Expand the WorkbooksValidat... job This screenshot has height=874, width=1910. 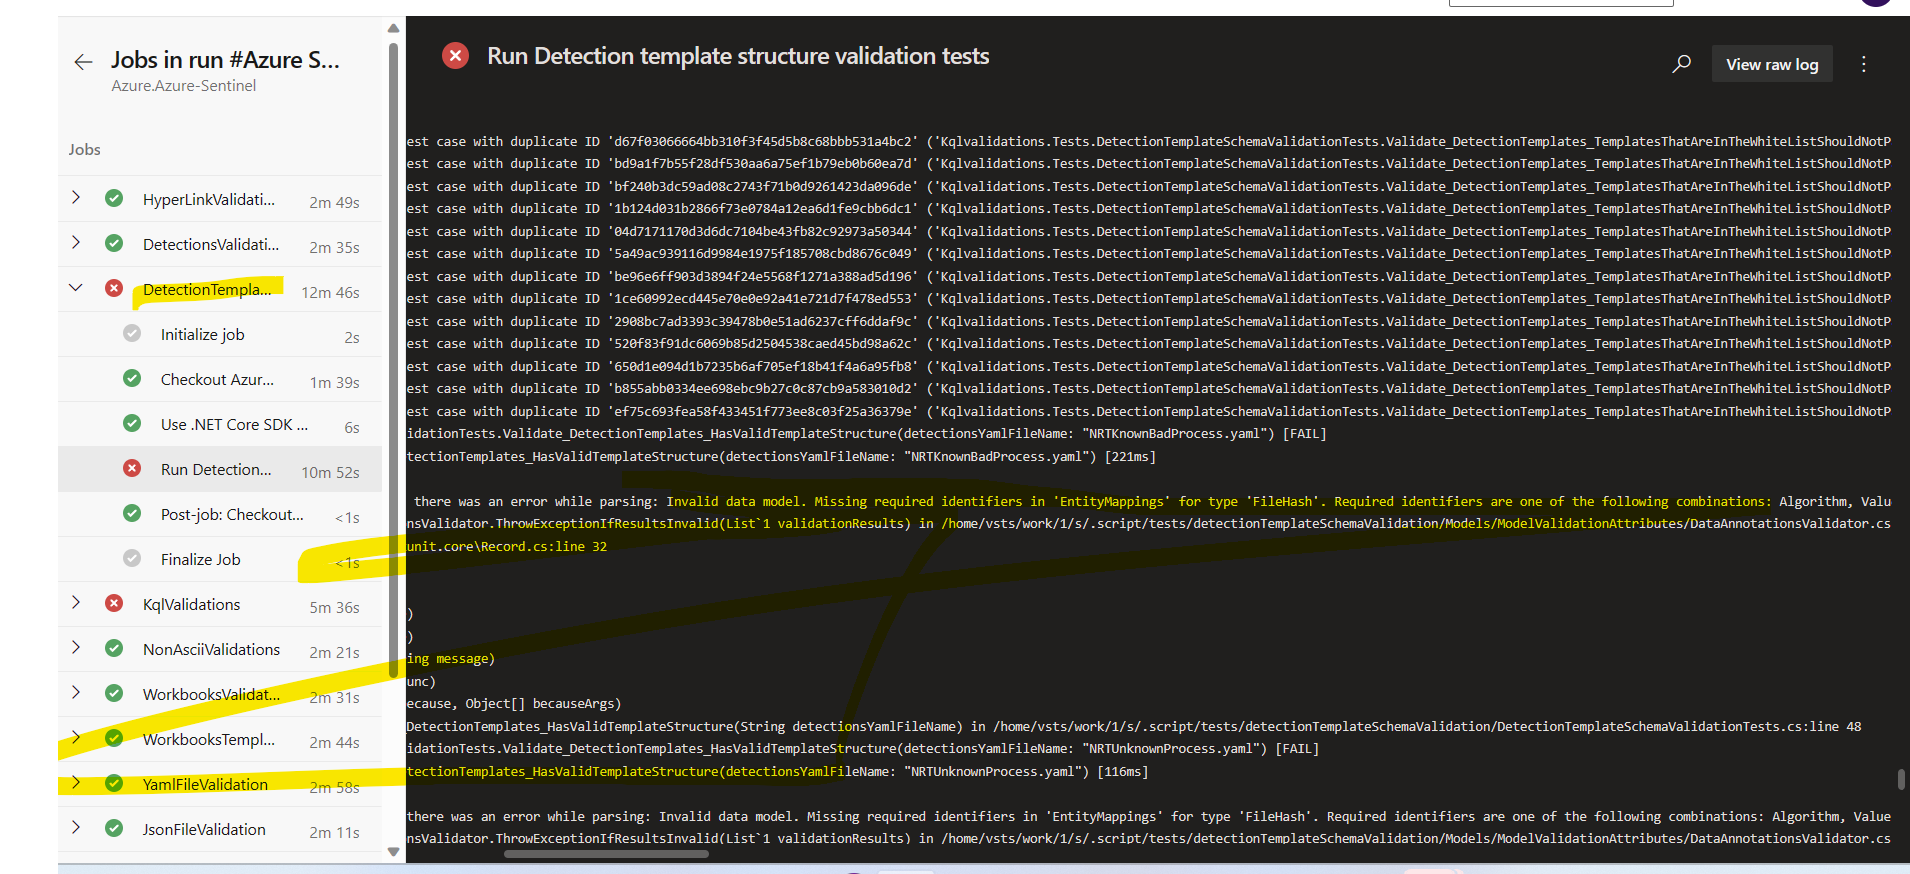point(76,693)
